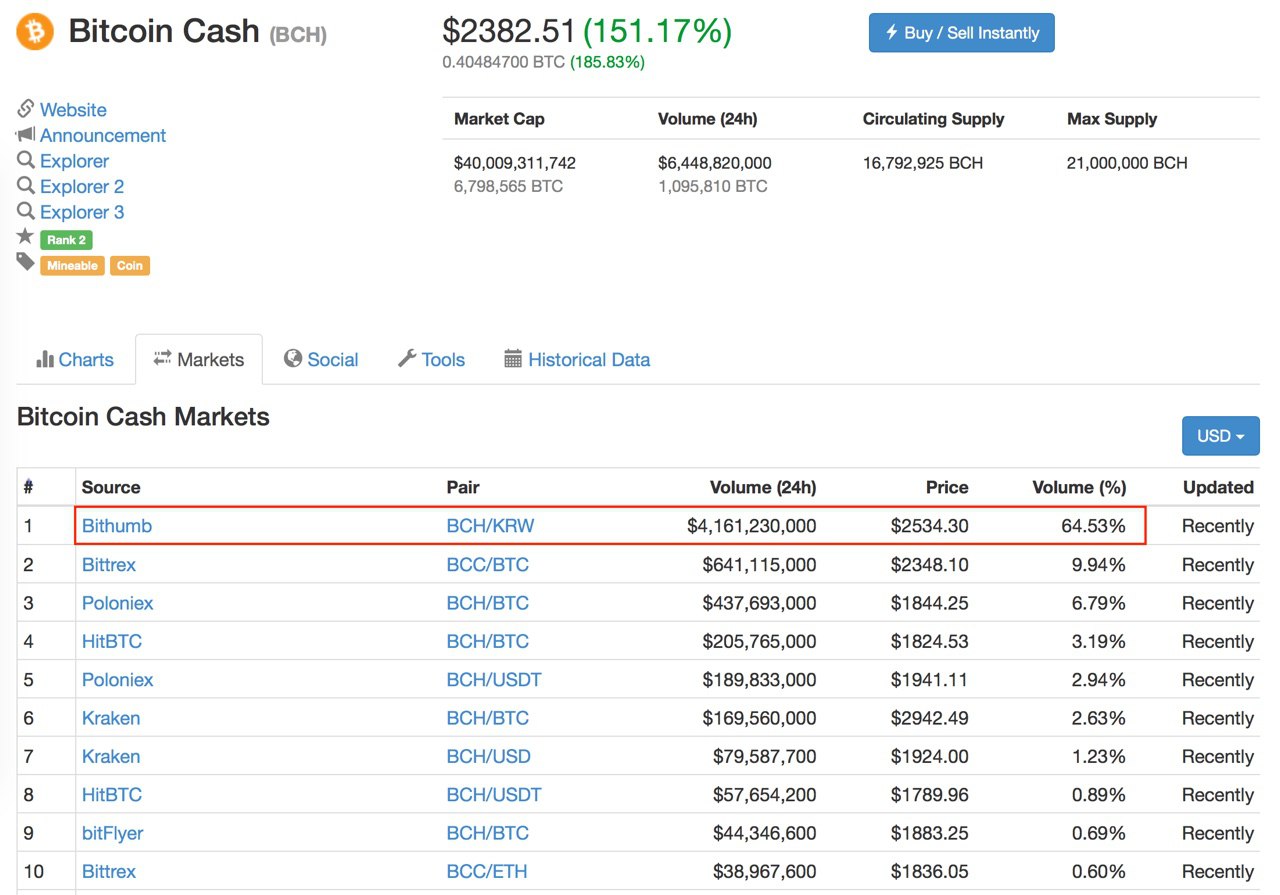Click the $641,115,000 volume cell
The image size is (1280, 895).
click(760, 565)
